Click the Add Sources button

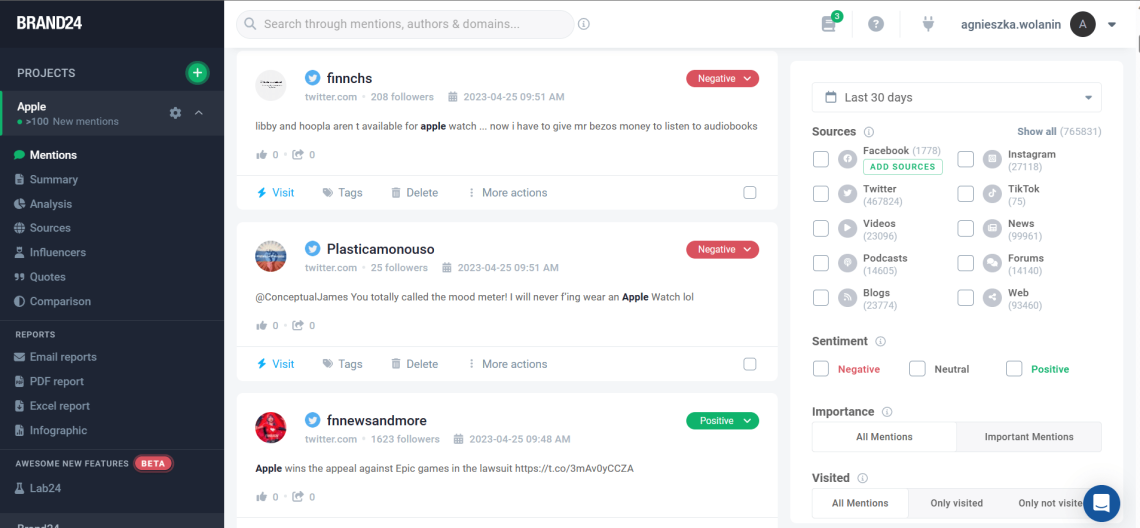(902, 167)
